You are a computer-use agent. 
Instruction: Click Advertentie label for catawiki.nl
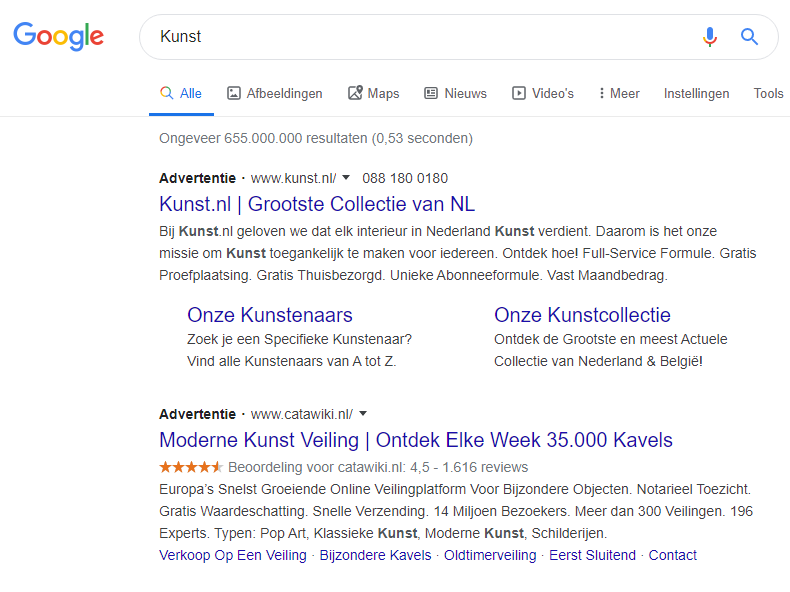point(198,414)
